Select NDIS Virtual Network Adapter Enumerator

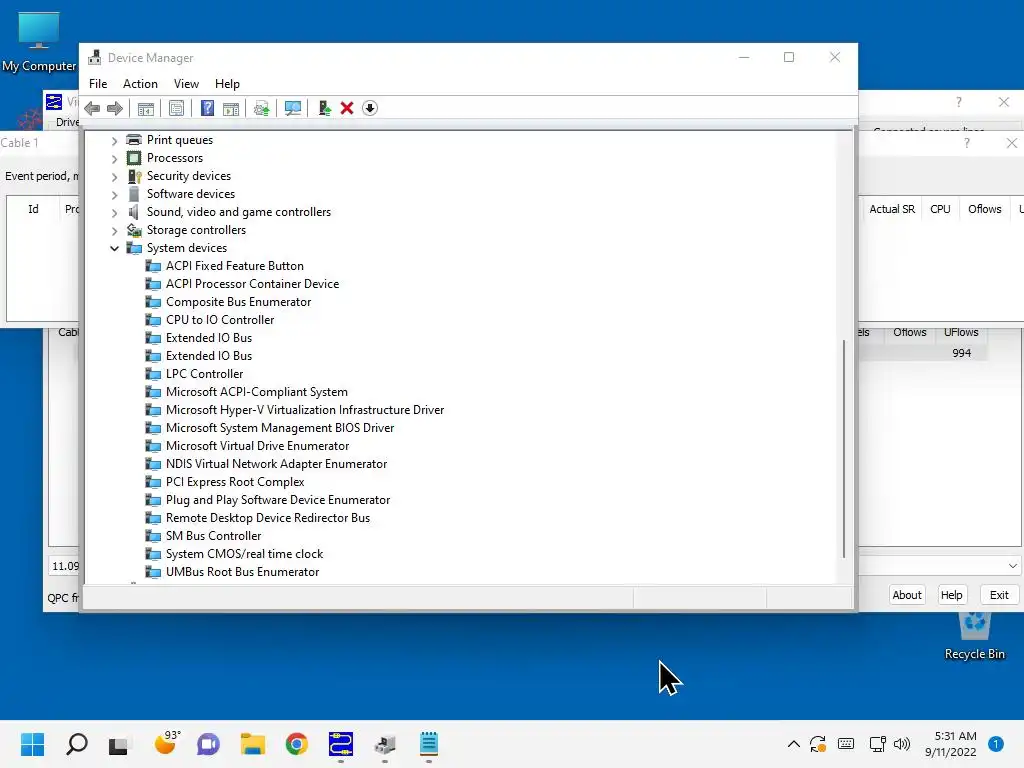[x=276, y=464]
